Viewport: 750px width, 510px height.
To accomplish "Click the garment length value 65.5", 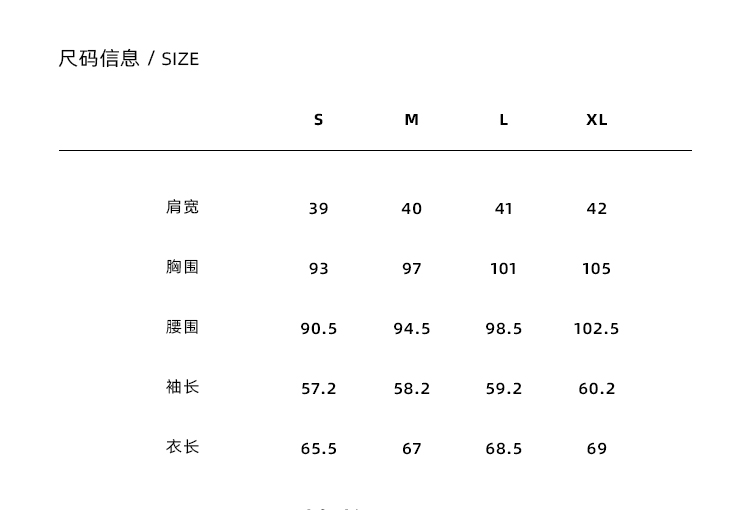I will click(x=319, y=449).
